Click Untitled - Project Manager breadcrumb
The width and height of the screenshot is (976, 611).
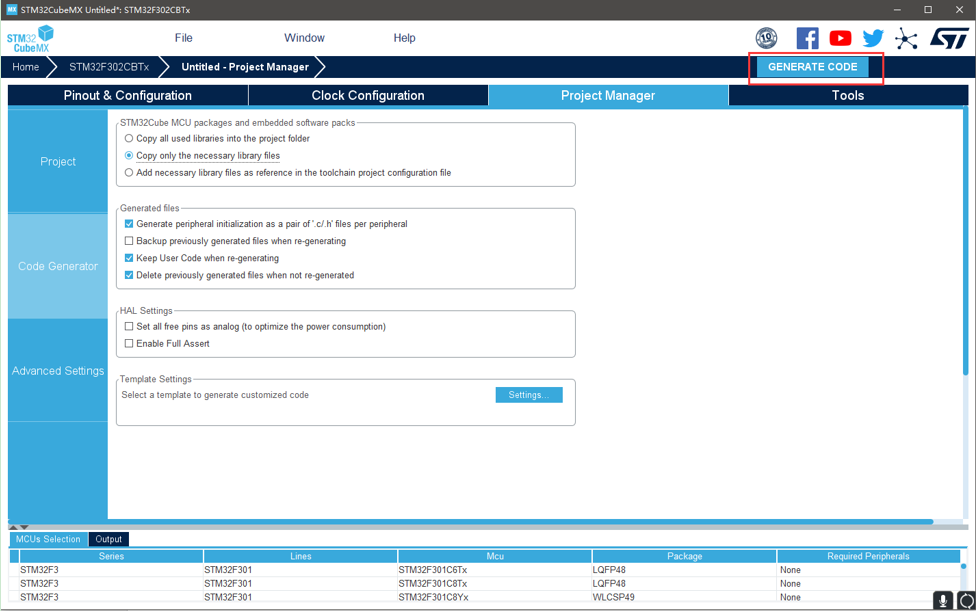click(x=245, y=67)
